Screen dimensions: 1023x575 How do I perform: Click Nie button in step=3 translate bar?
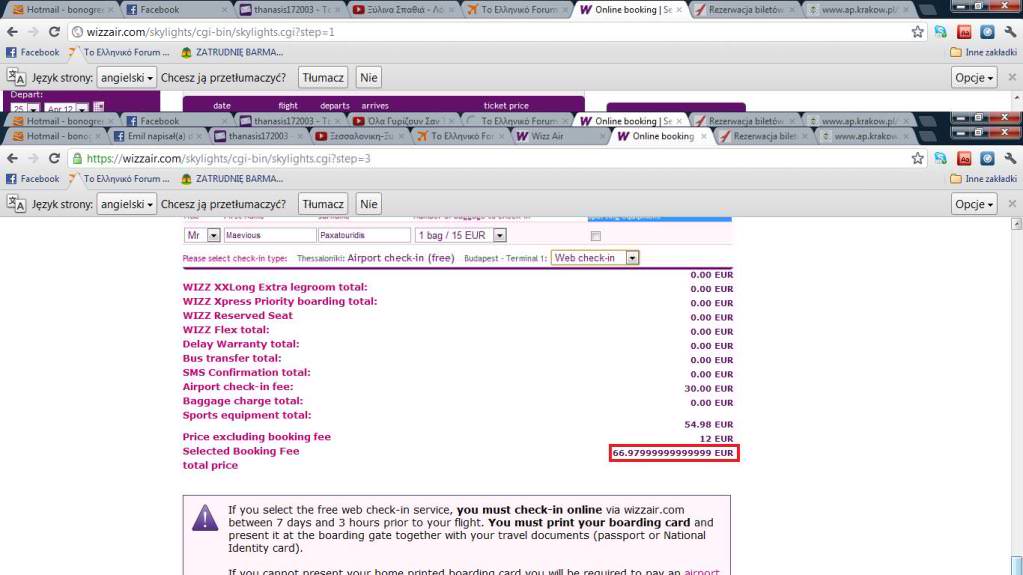369,204
